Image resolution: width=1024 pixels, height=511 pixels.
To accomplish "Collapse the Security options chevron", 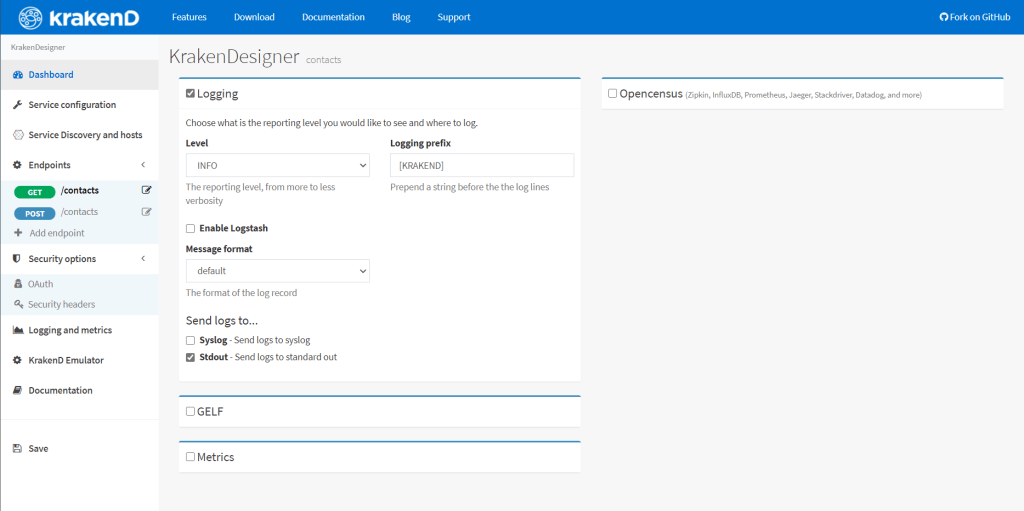I will coord(143,259).
